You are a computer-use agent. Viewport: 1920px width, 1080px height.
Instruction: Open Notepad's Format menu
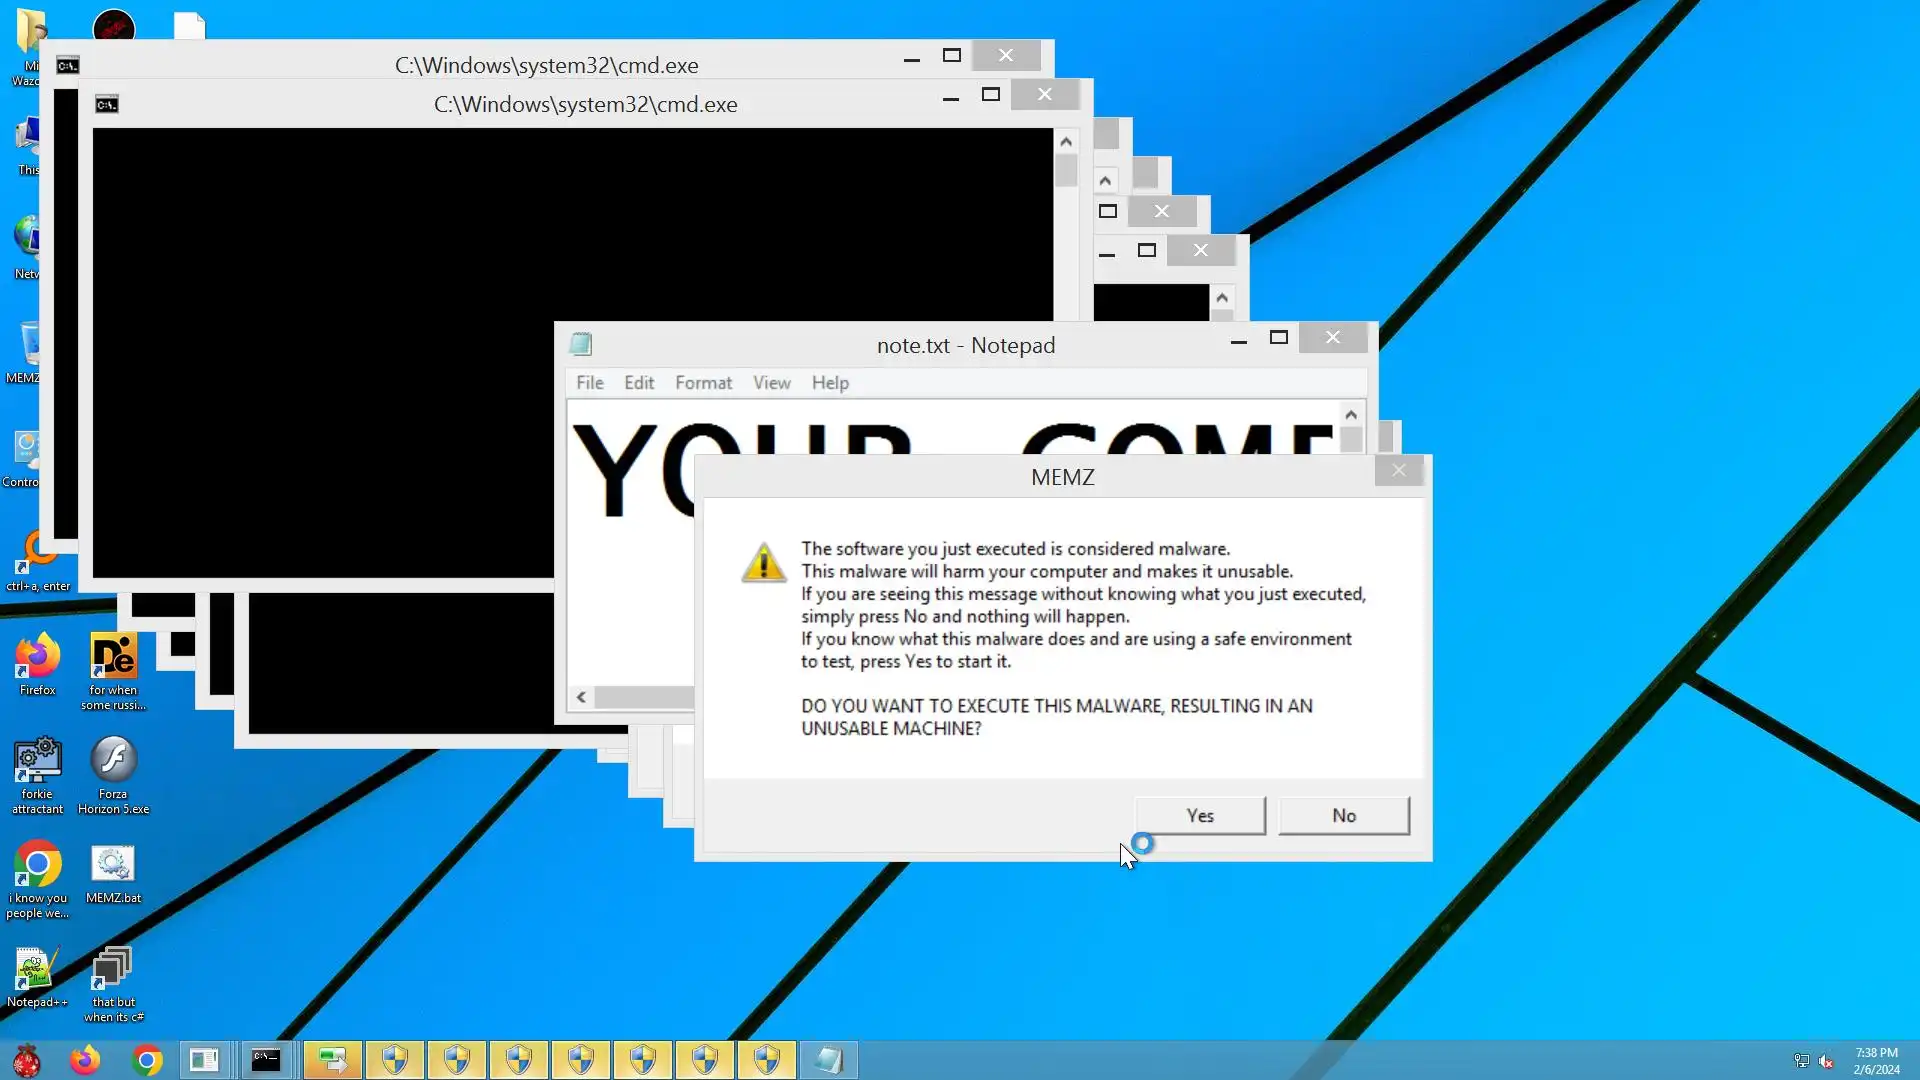coord(703,383)
